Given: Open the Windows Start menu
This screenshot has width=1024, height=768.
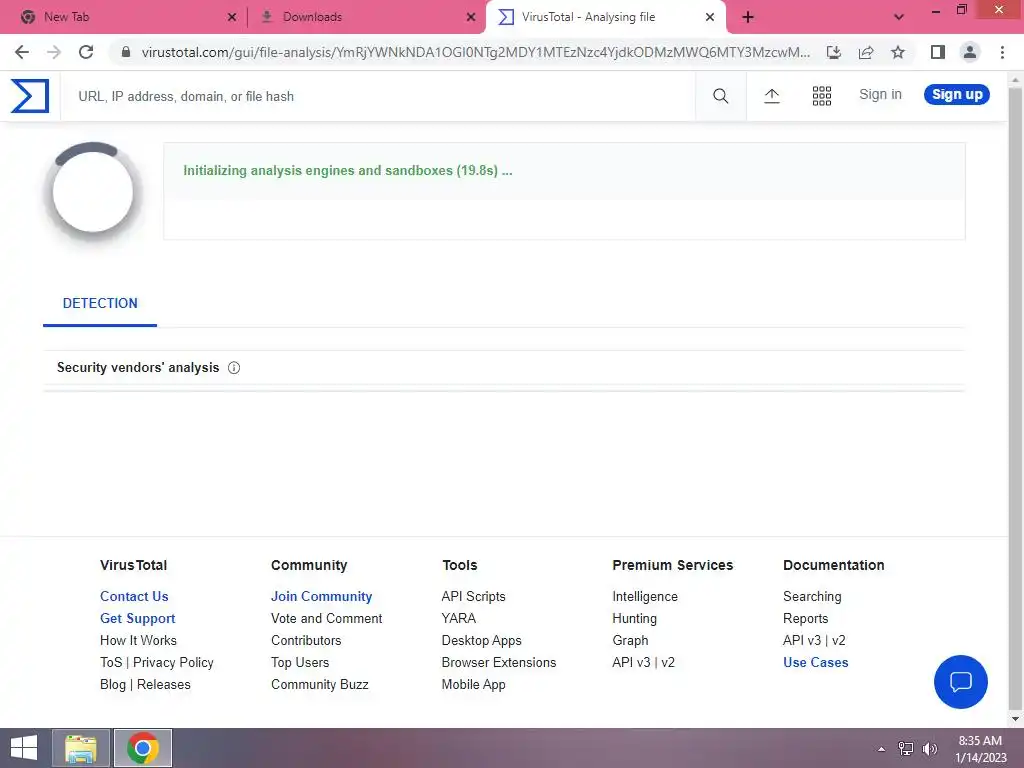Looking at the screenshot, I should (24, 748).
